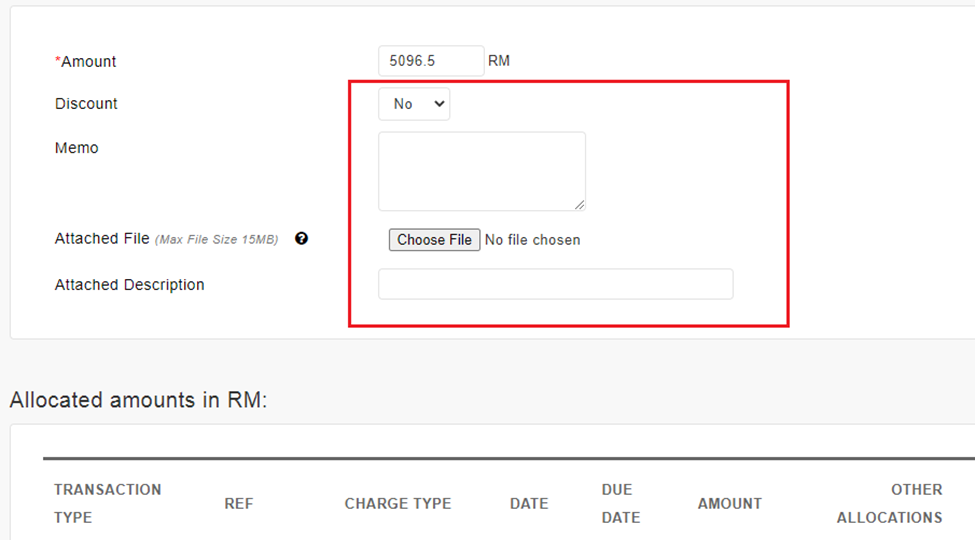This screenshot has height=540, width=975.
Task: Click the Other Allocations column header
Action: tap(889, 503)
